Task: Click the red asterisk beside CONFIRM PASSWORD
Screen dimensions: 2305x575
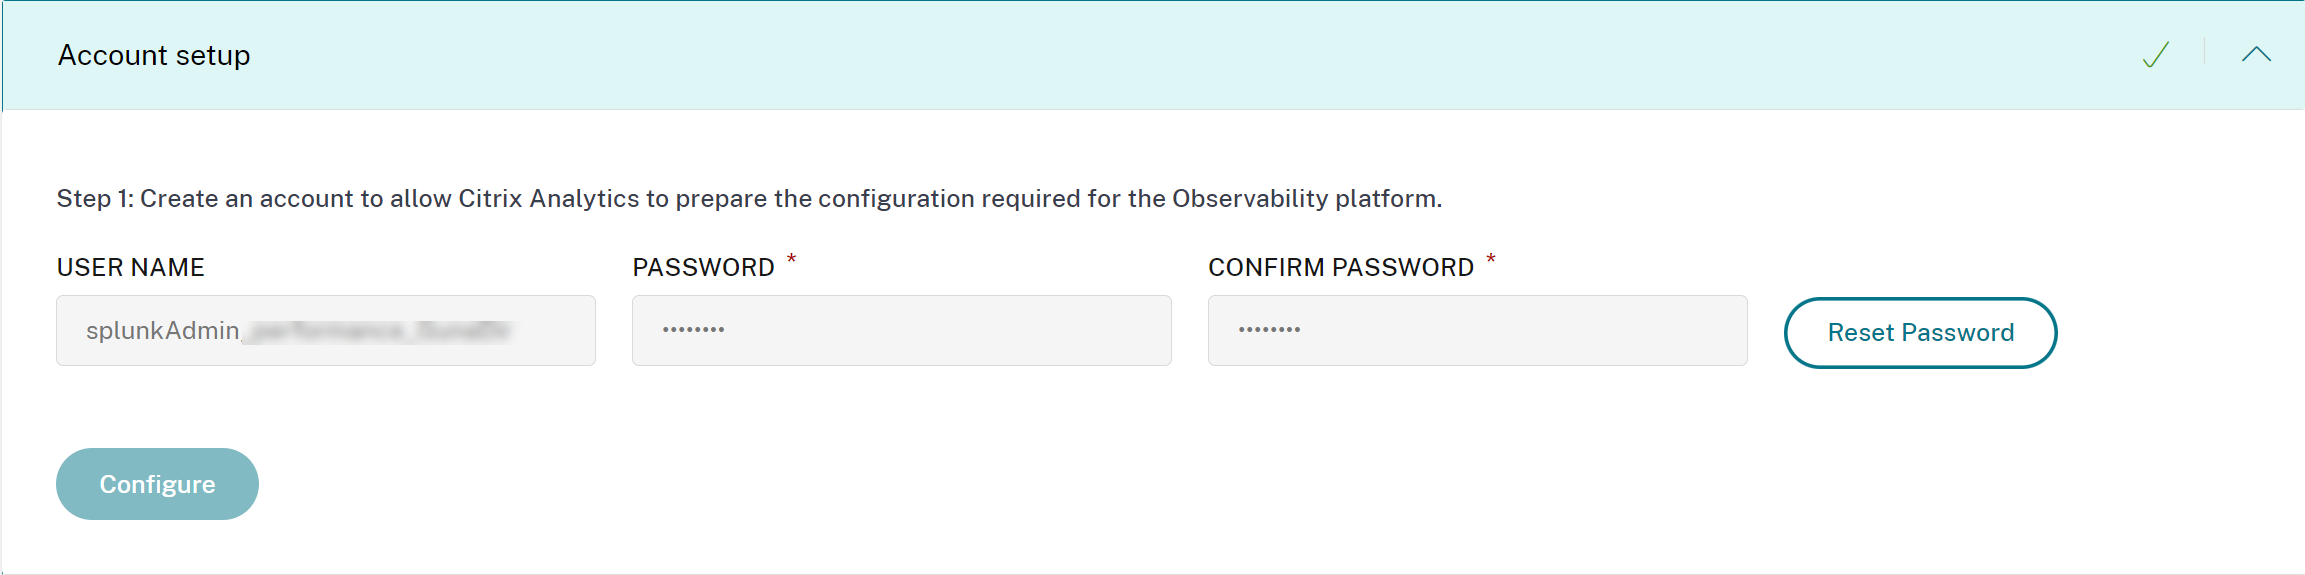Action: 1490,261
